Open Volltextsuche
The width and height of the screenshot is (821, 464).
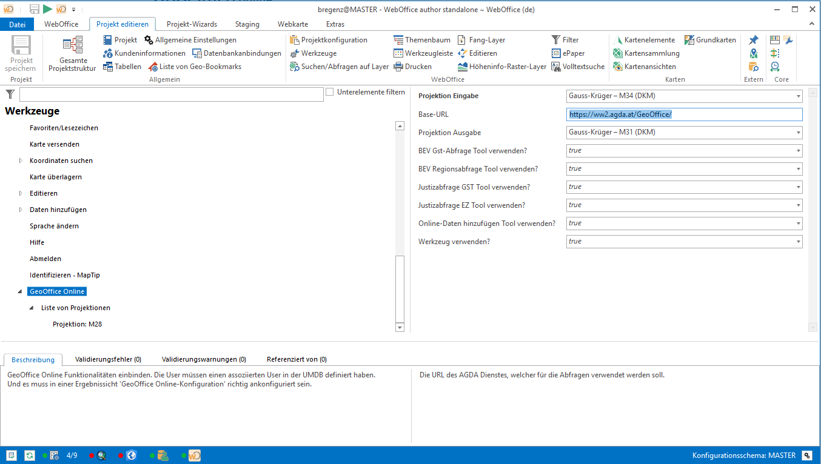coord(578,67)
